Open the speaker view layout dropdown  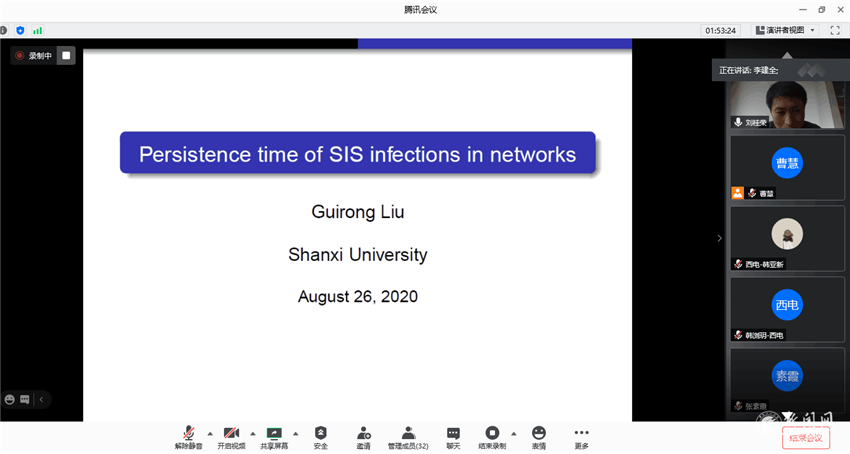pos(785,30)
